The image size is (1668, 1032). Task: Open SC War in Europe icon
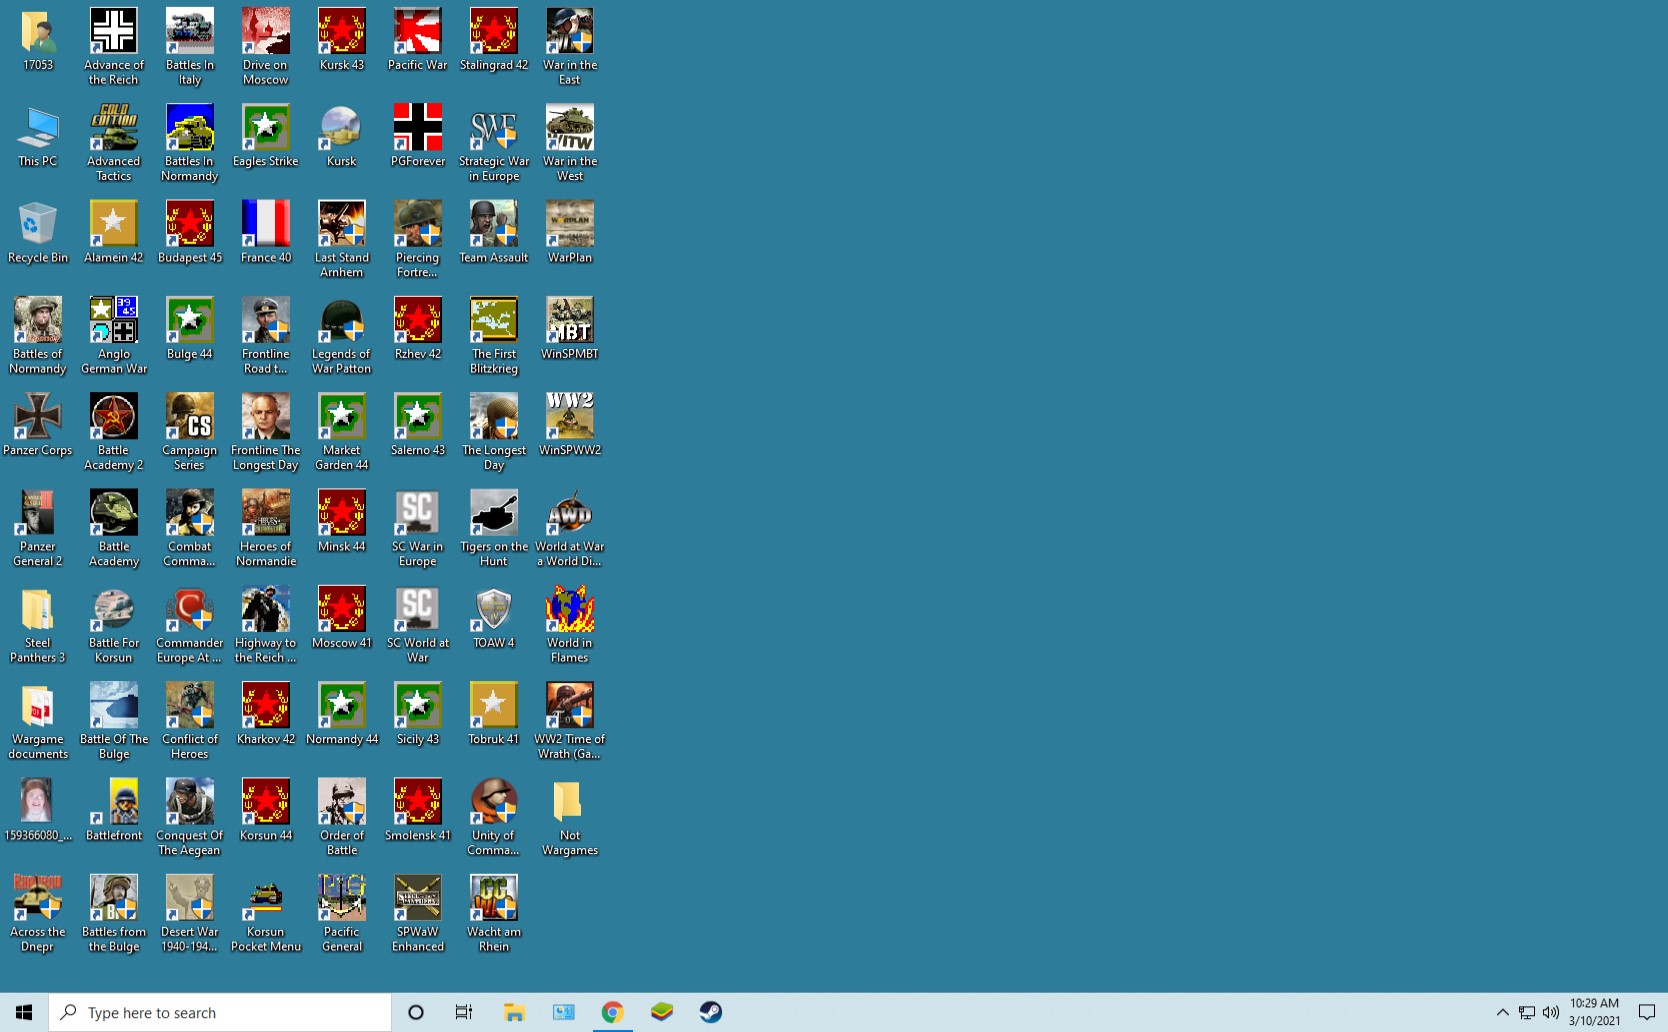tap(418, 513)
